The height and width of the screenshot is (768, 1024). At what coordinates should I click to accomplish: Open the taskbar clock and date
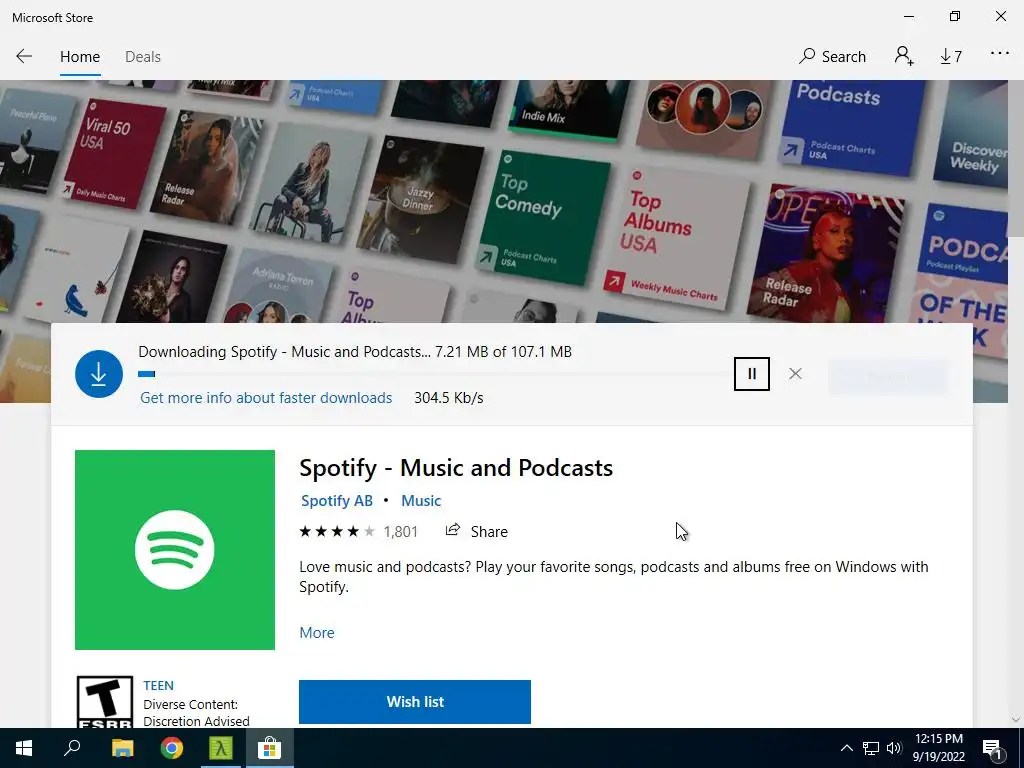[x=938, y=748]
